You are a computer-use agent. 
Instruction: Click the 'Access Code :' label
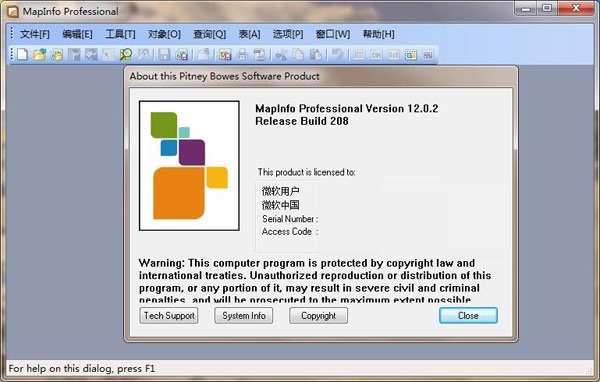pyautogui.click(x=290, y=232)
